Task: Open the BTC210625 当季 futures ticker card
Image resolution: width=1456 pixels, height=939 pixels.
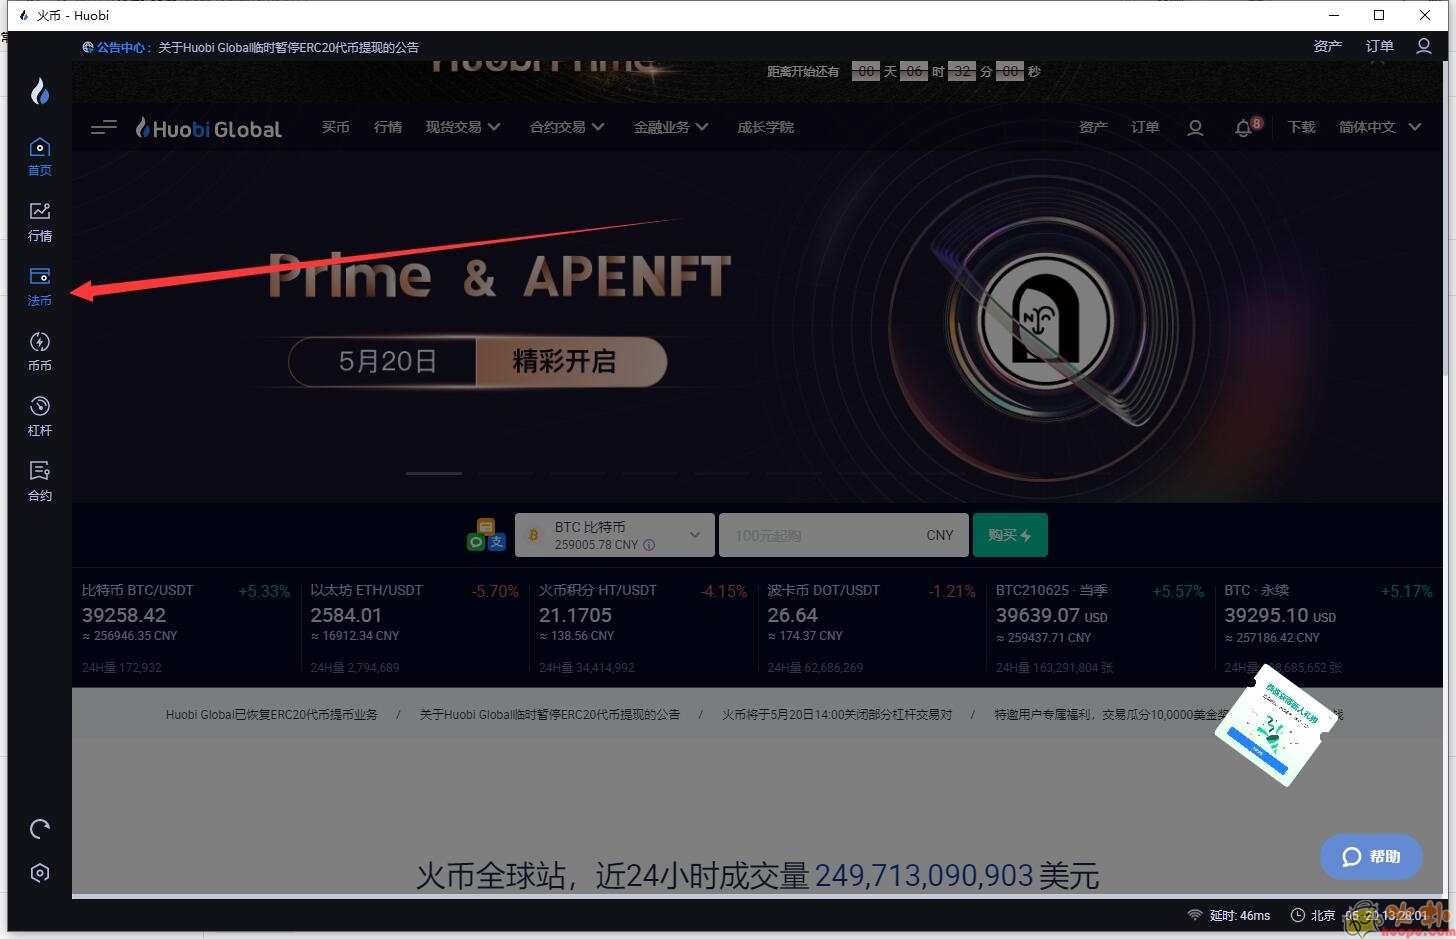Action: click(x=1100, y=628)
